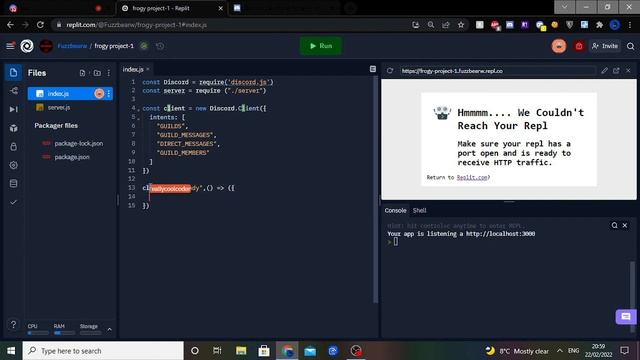Open the index.js row three-dot menu
Screen dimensions: 640x360
[109, 93]
